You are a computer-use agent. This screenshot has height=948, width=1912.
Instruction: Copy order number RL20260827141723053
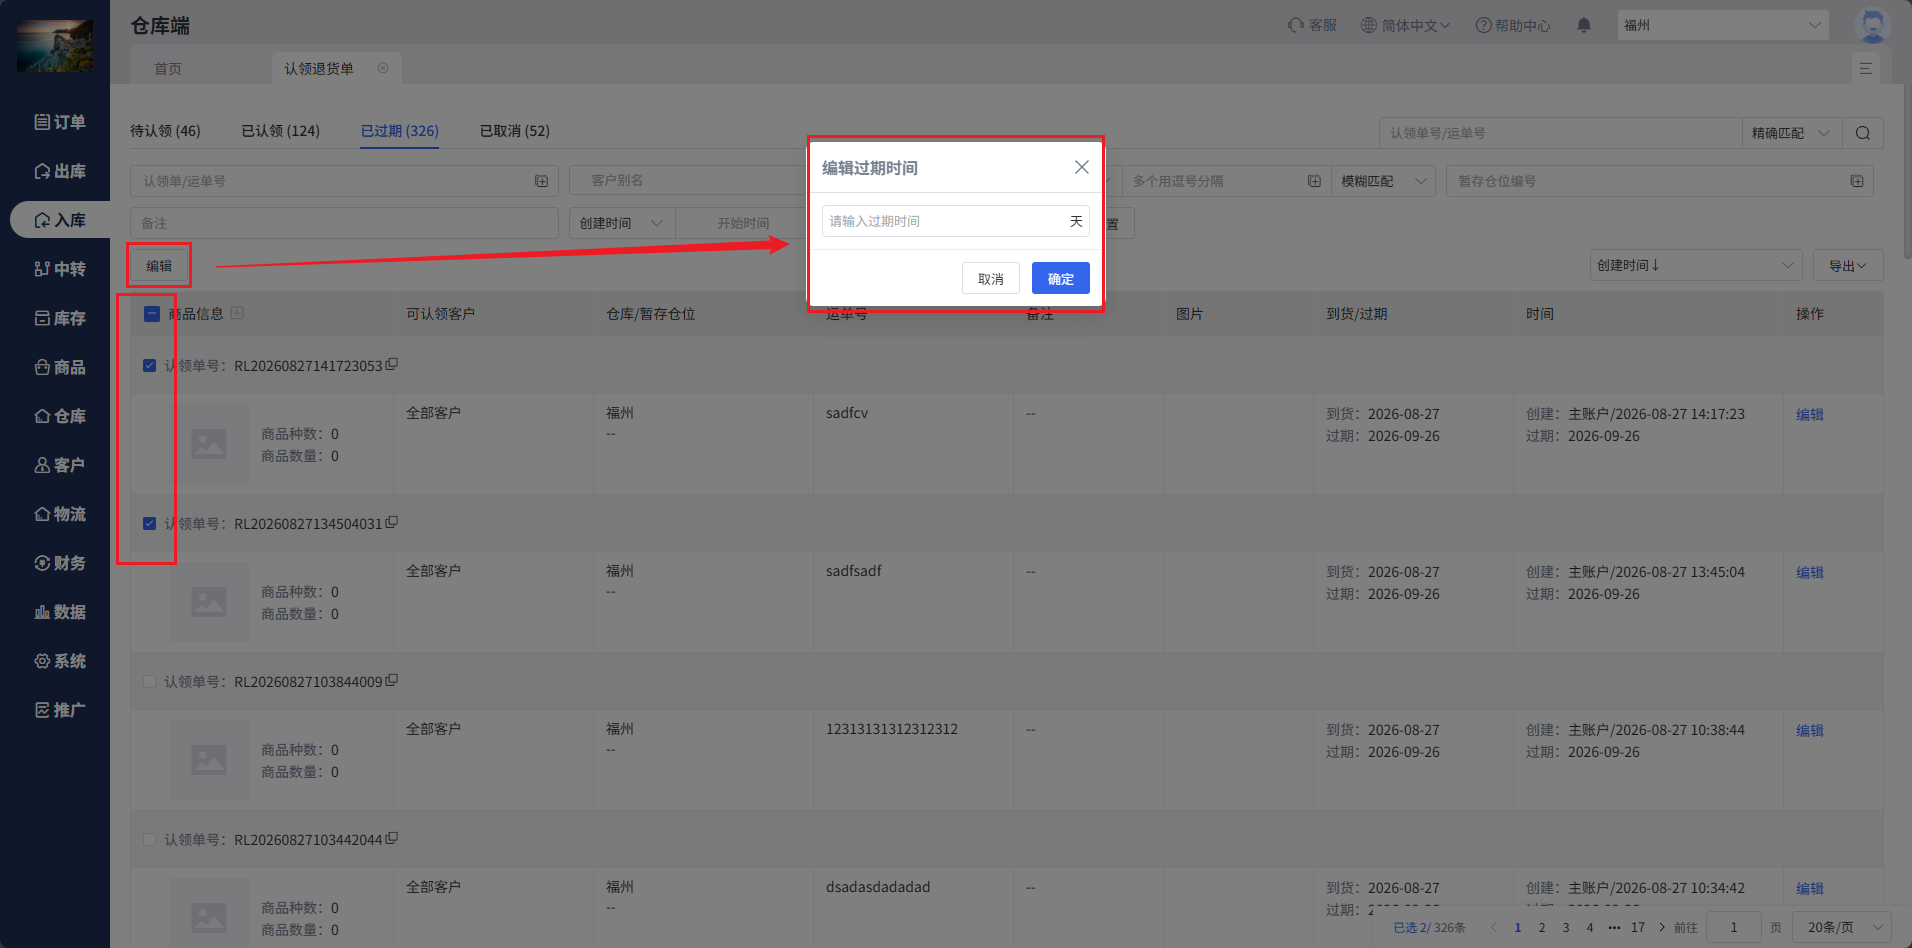[392, 365]
